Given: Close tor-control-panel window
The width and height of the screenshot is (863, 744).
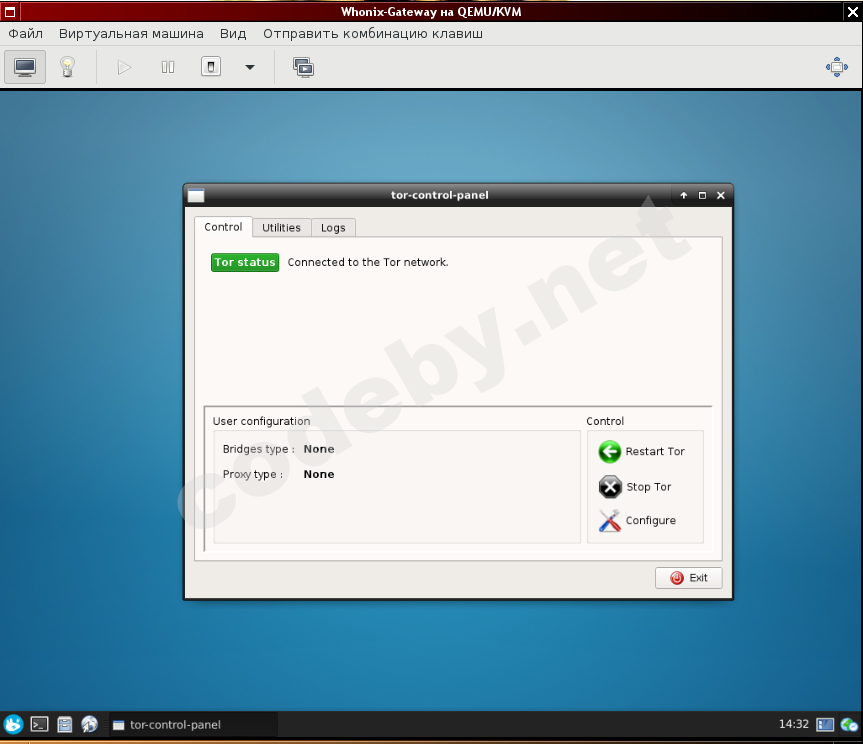Looking at the screenshot, I should point(720,195).
